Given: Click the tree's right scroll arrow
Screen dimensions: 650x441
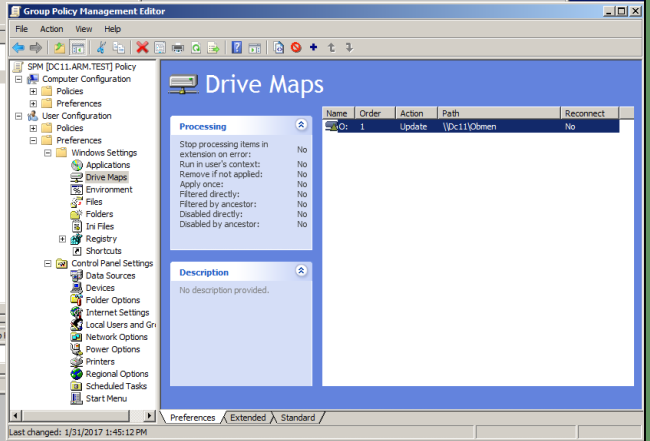Looking at the screenshot, I should coord(149,415).
